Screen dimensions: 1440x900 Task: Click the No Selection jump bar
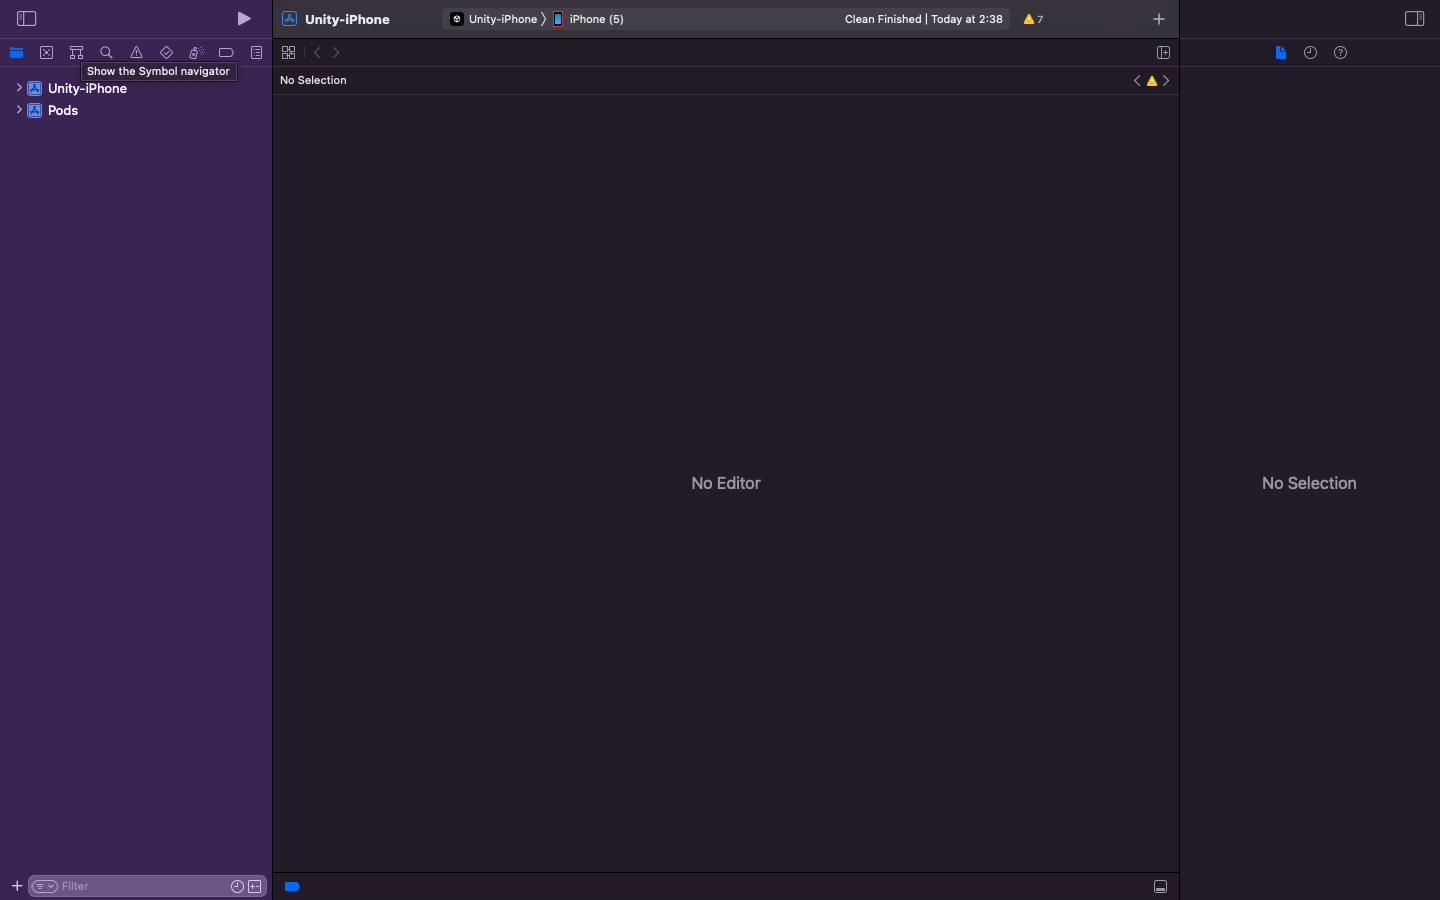pos(313,80)
